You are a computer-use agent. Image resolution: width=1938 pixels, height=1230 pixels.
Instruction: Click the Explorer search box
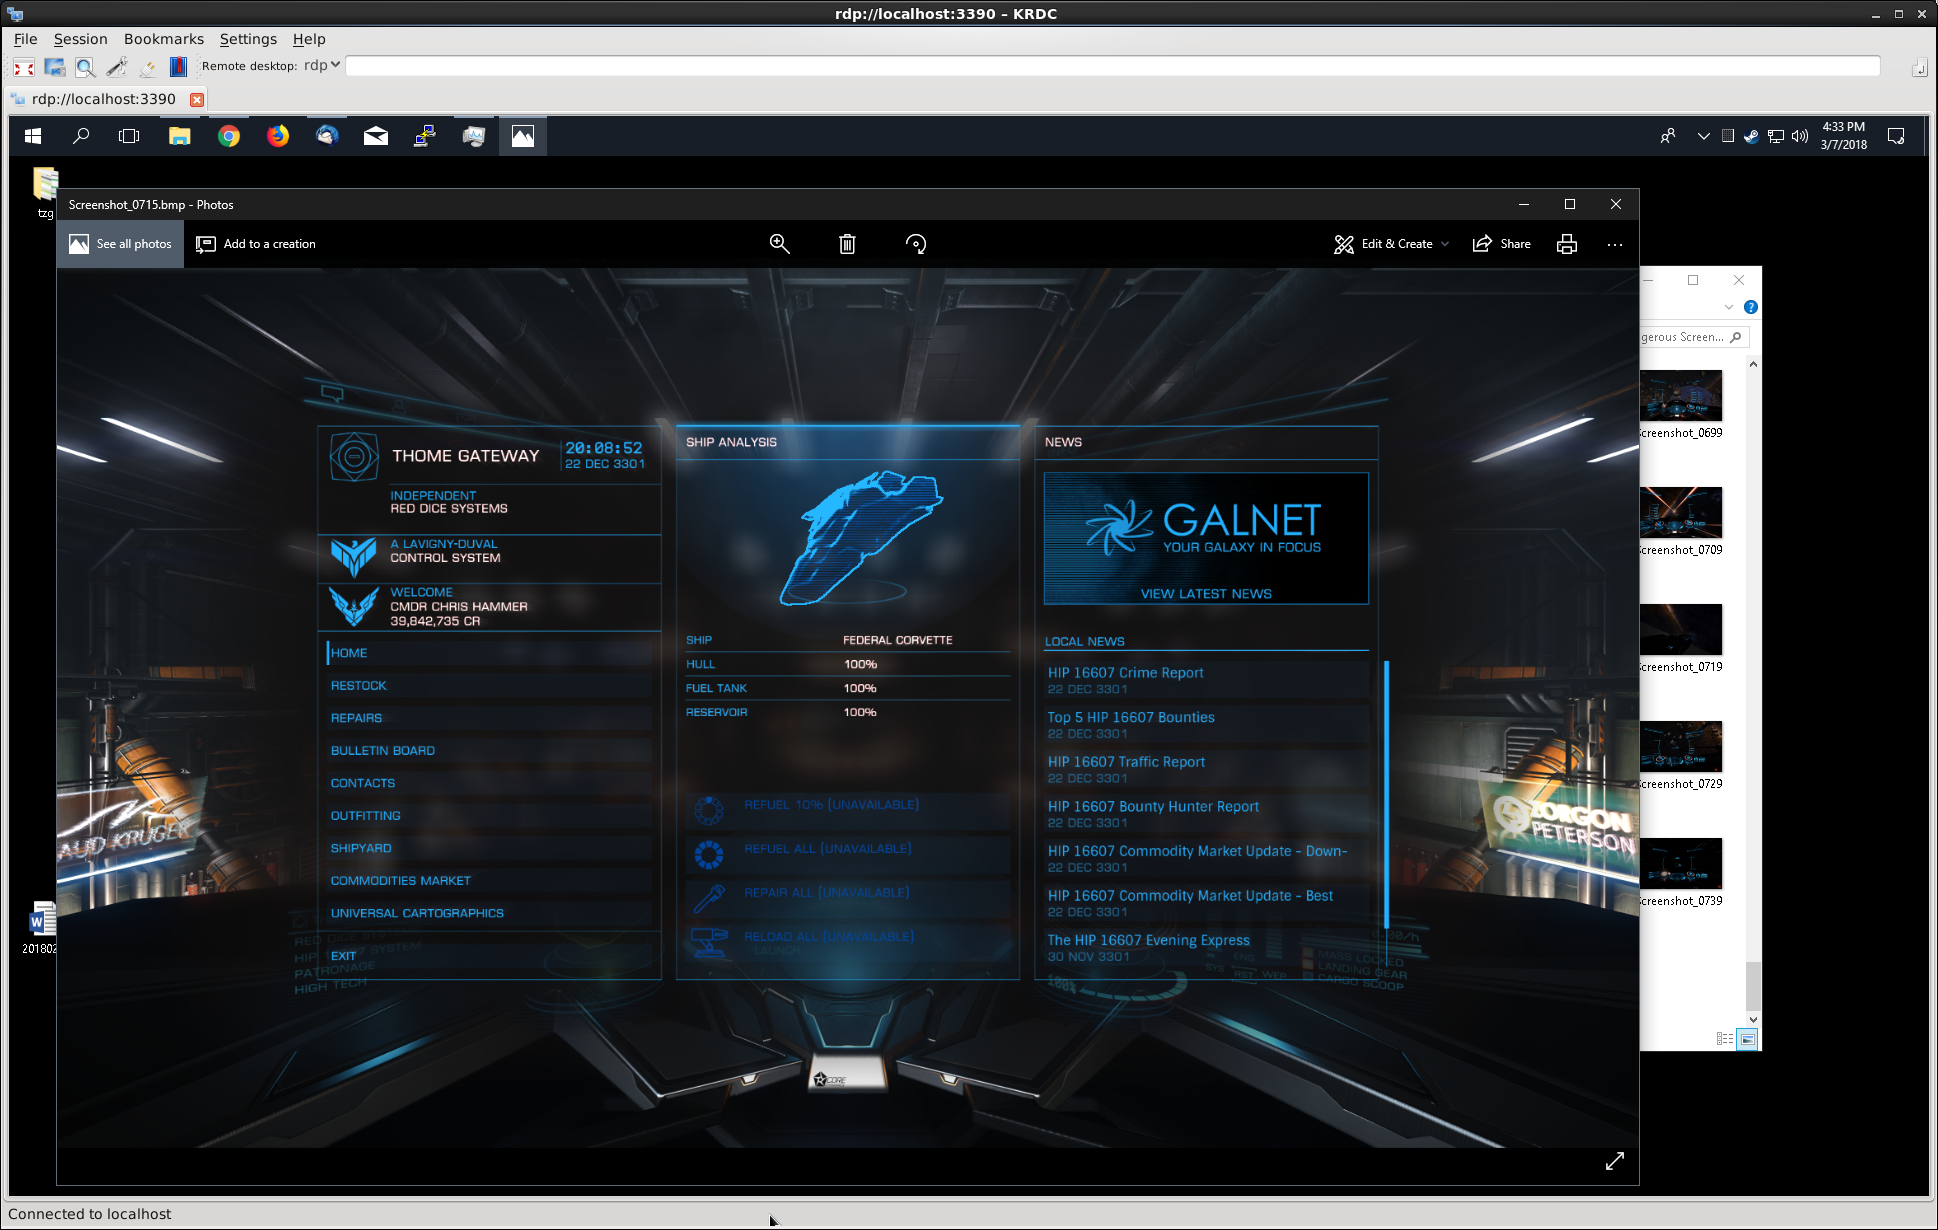coord(1692,337)
